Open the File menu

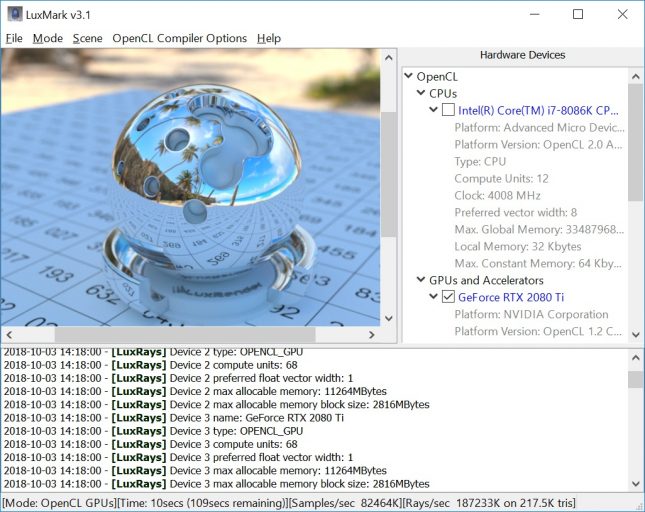(x=14, y=38)
